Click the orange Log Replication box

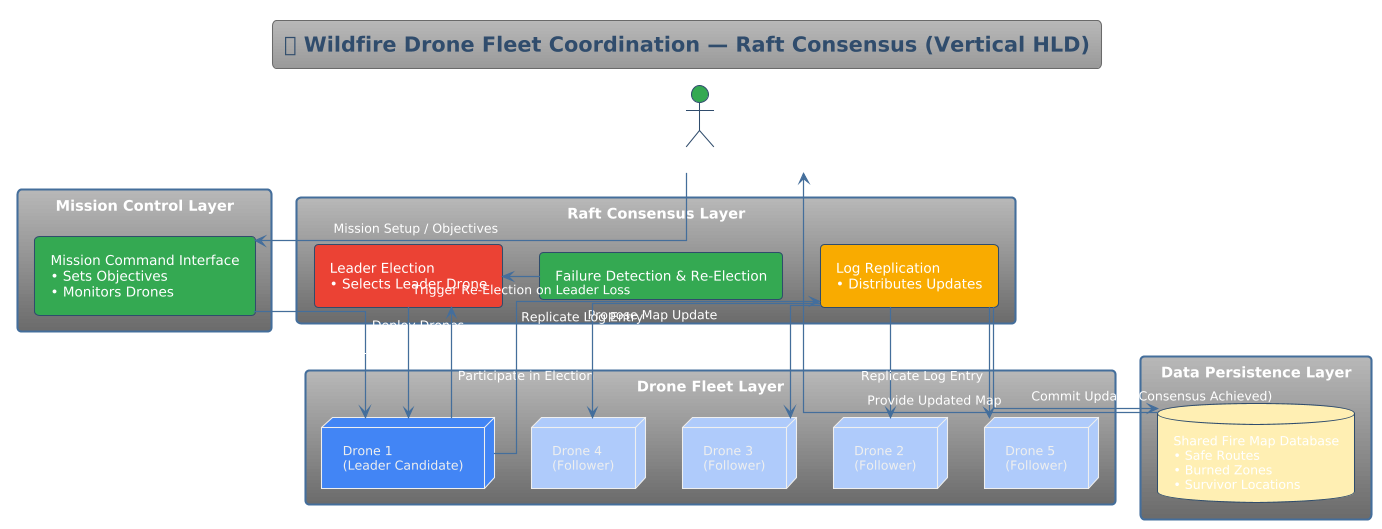tap(909, 276)
